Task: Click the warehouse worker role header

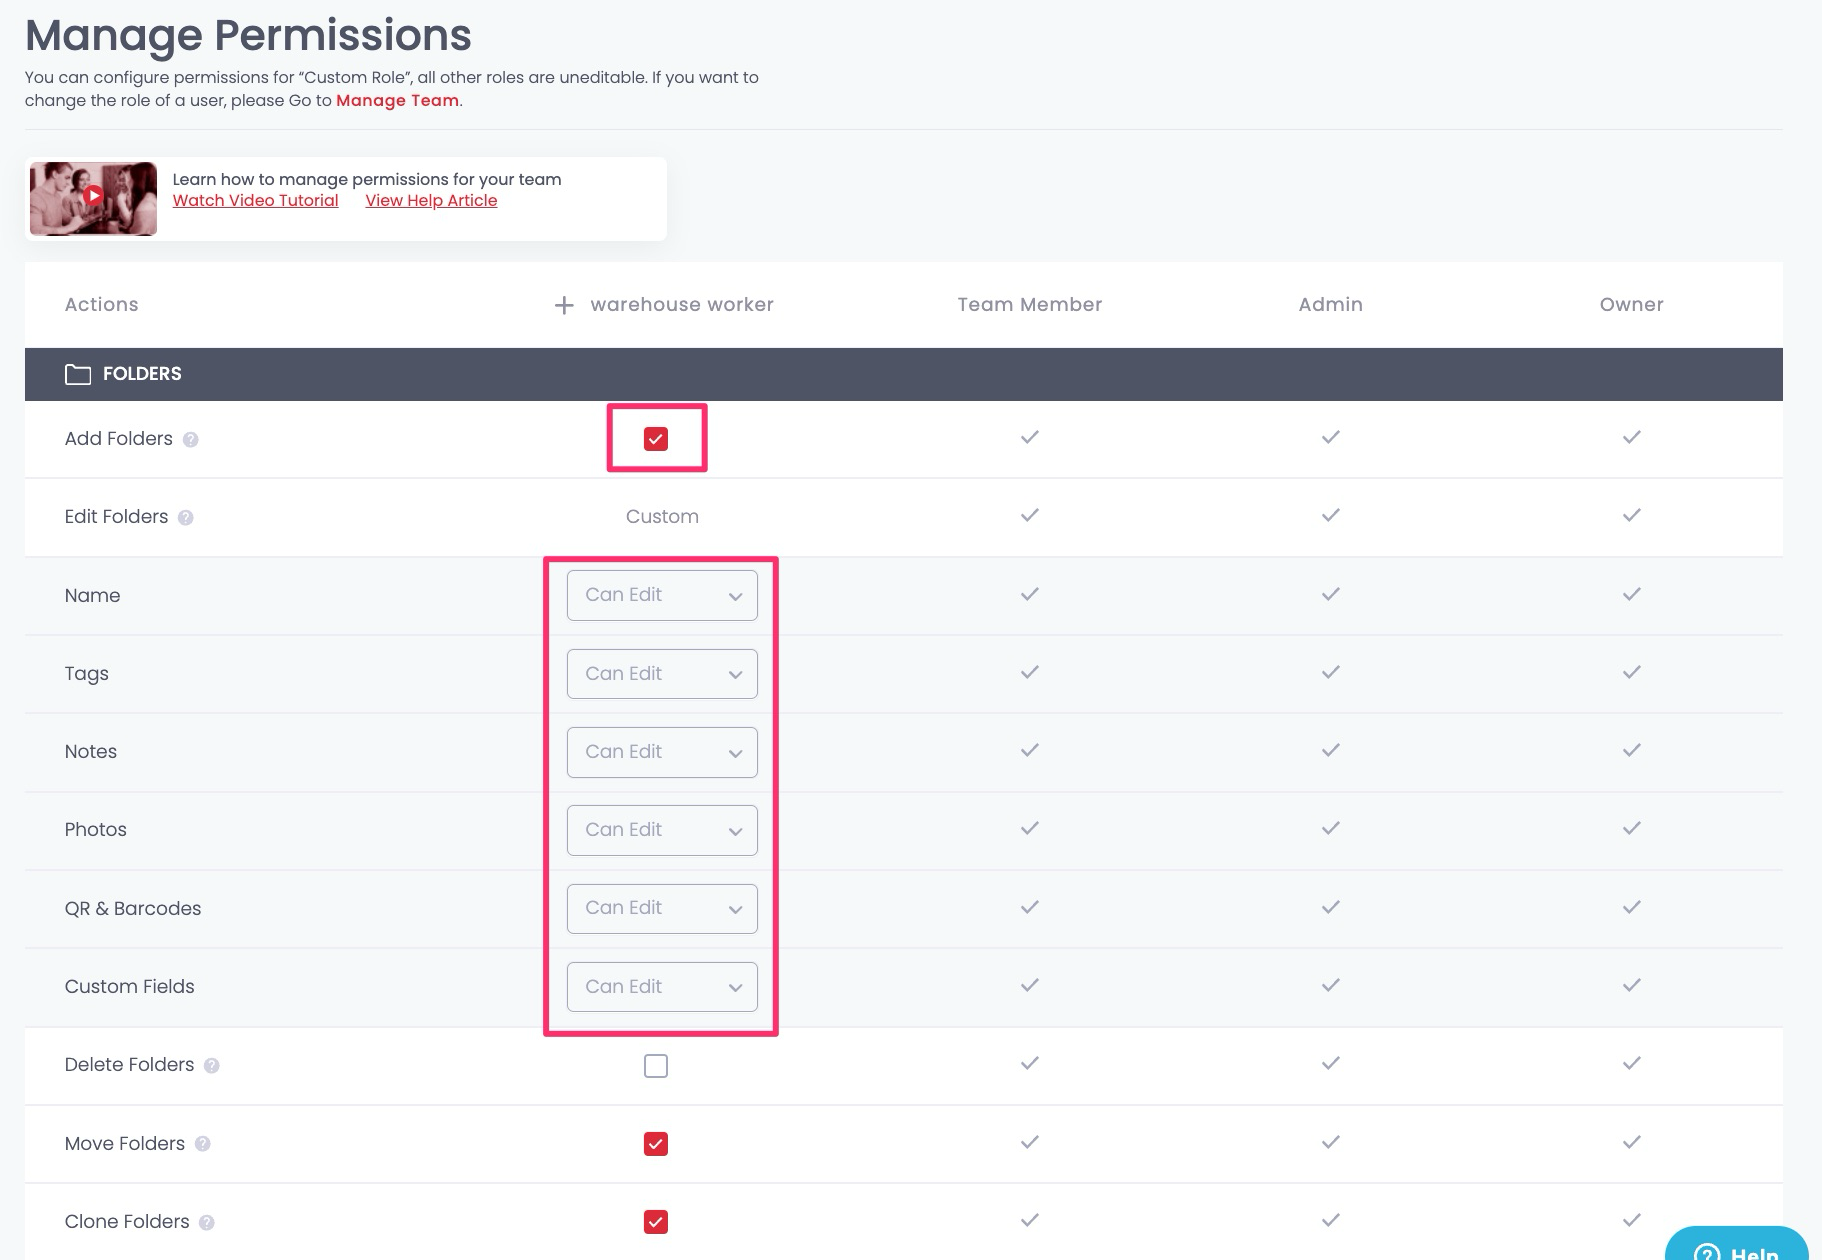Action: click(681, 304)
